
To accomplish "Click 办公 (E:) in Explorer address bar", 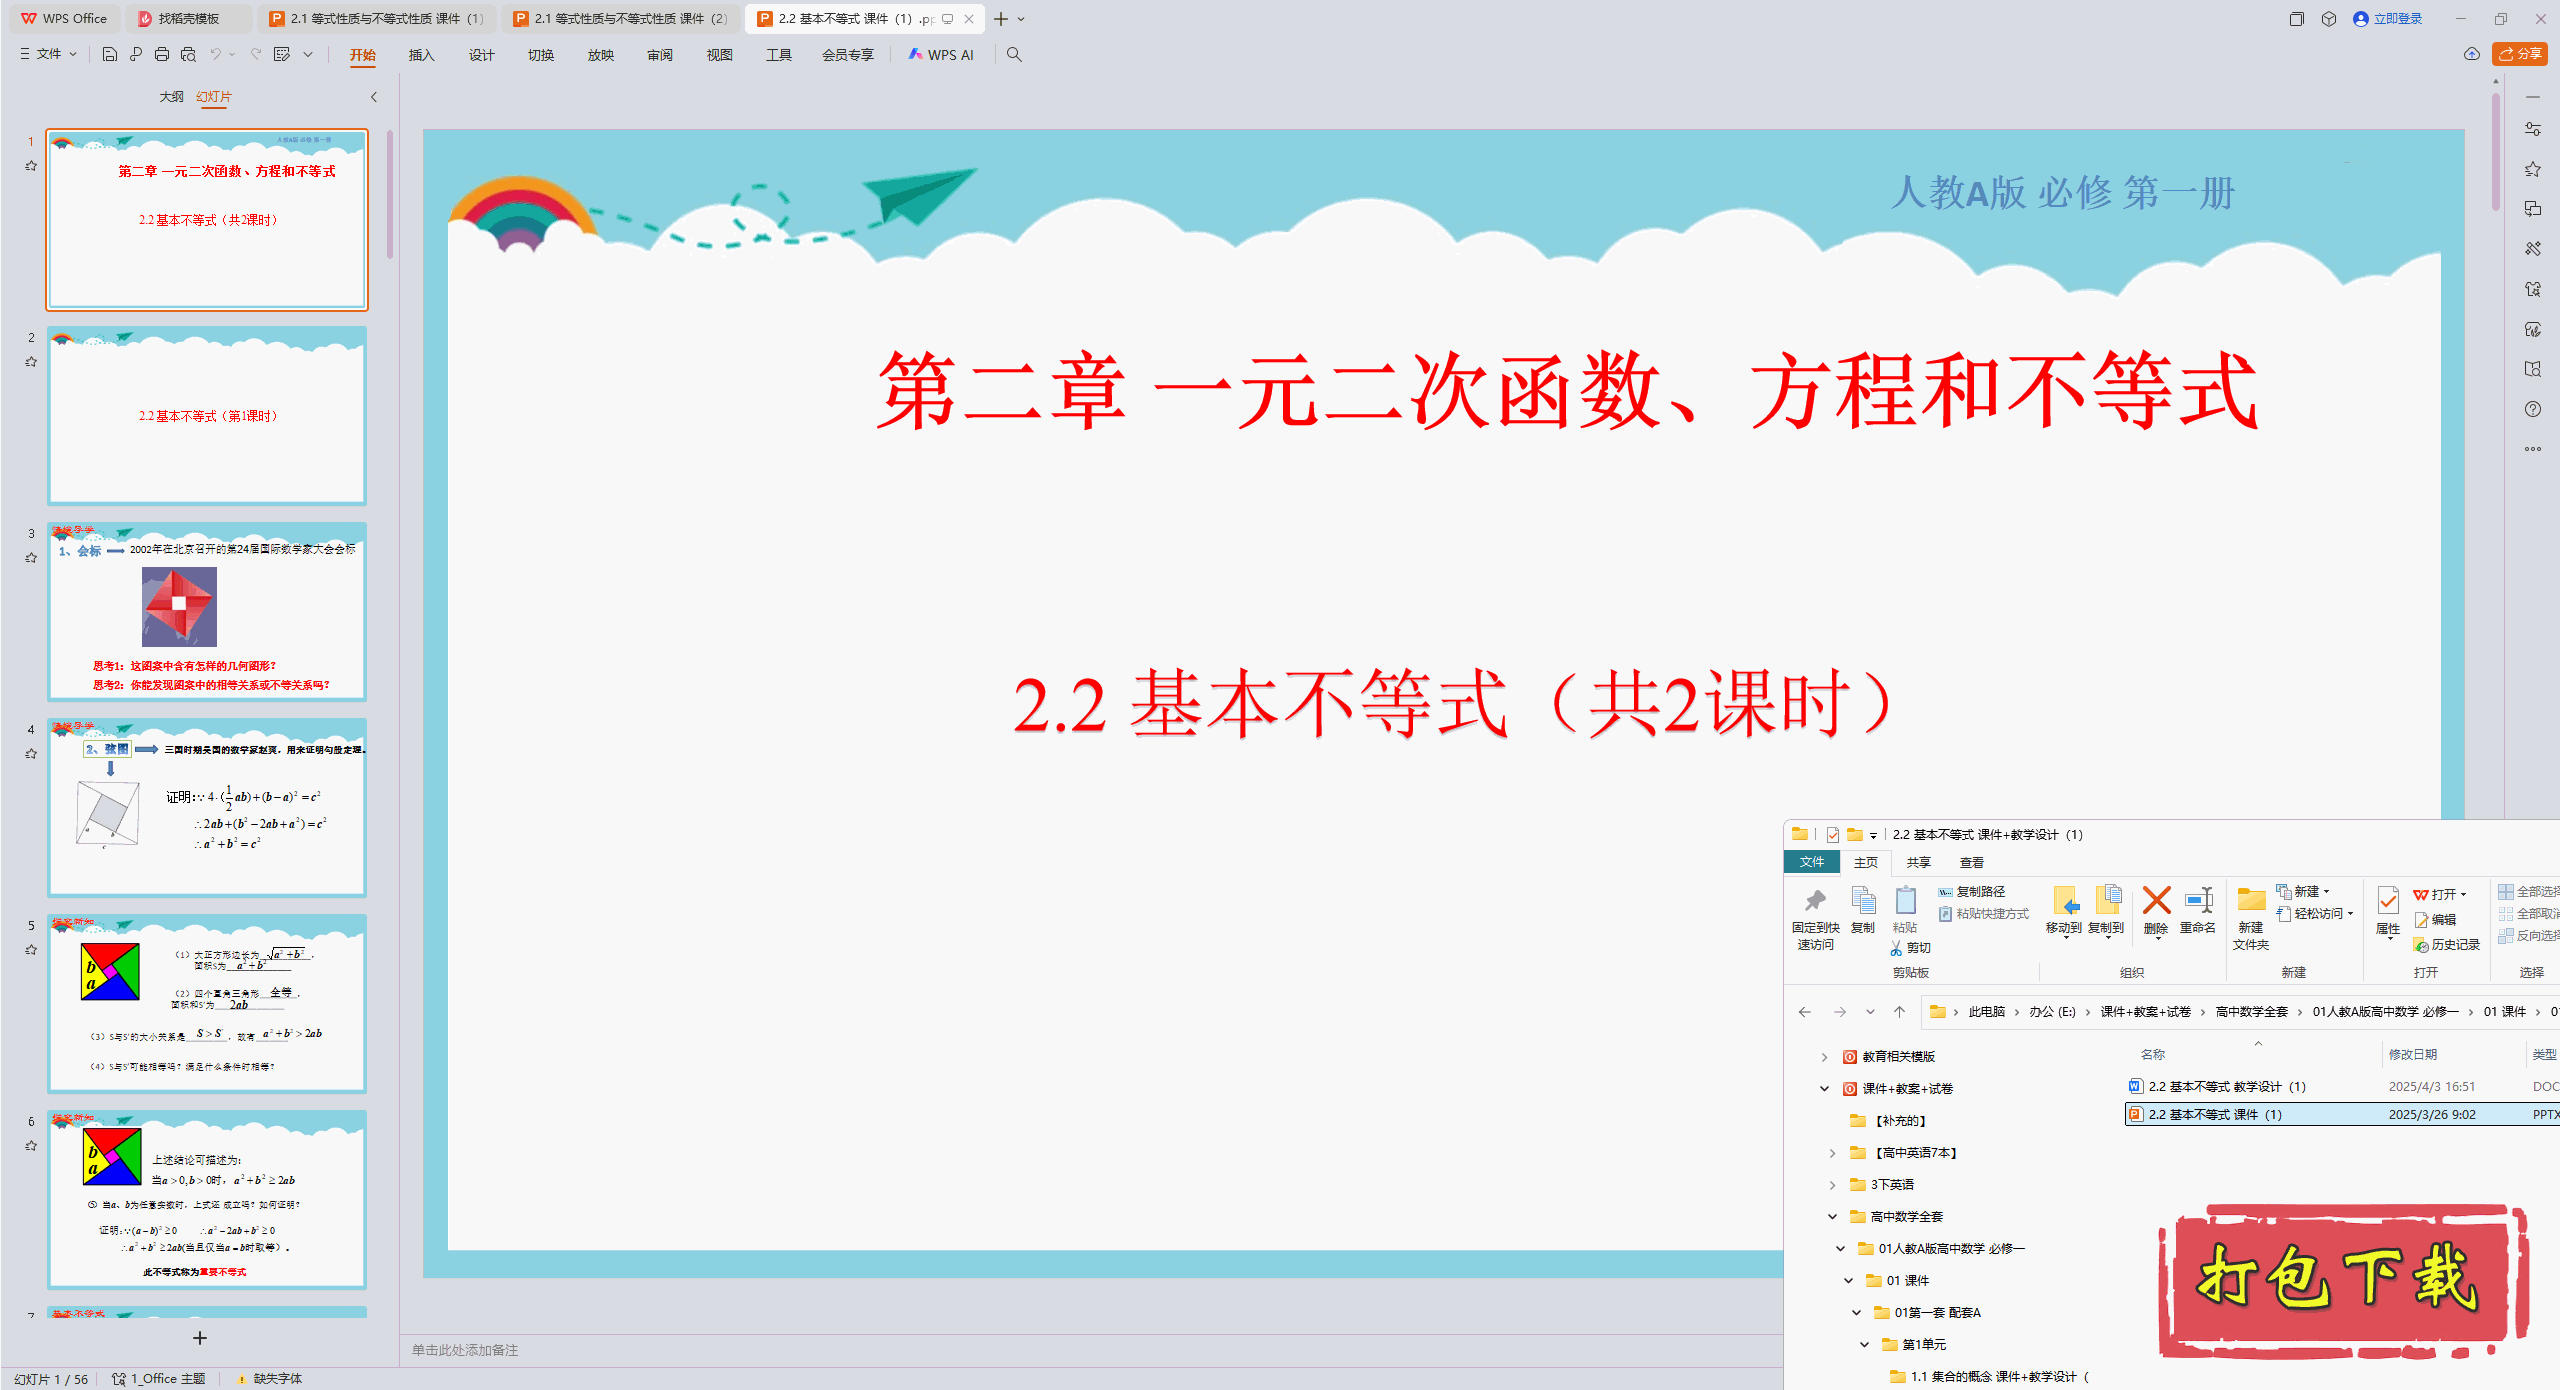I will (x=2052, y=1012).
